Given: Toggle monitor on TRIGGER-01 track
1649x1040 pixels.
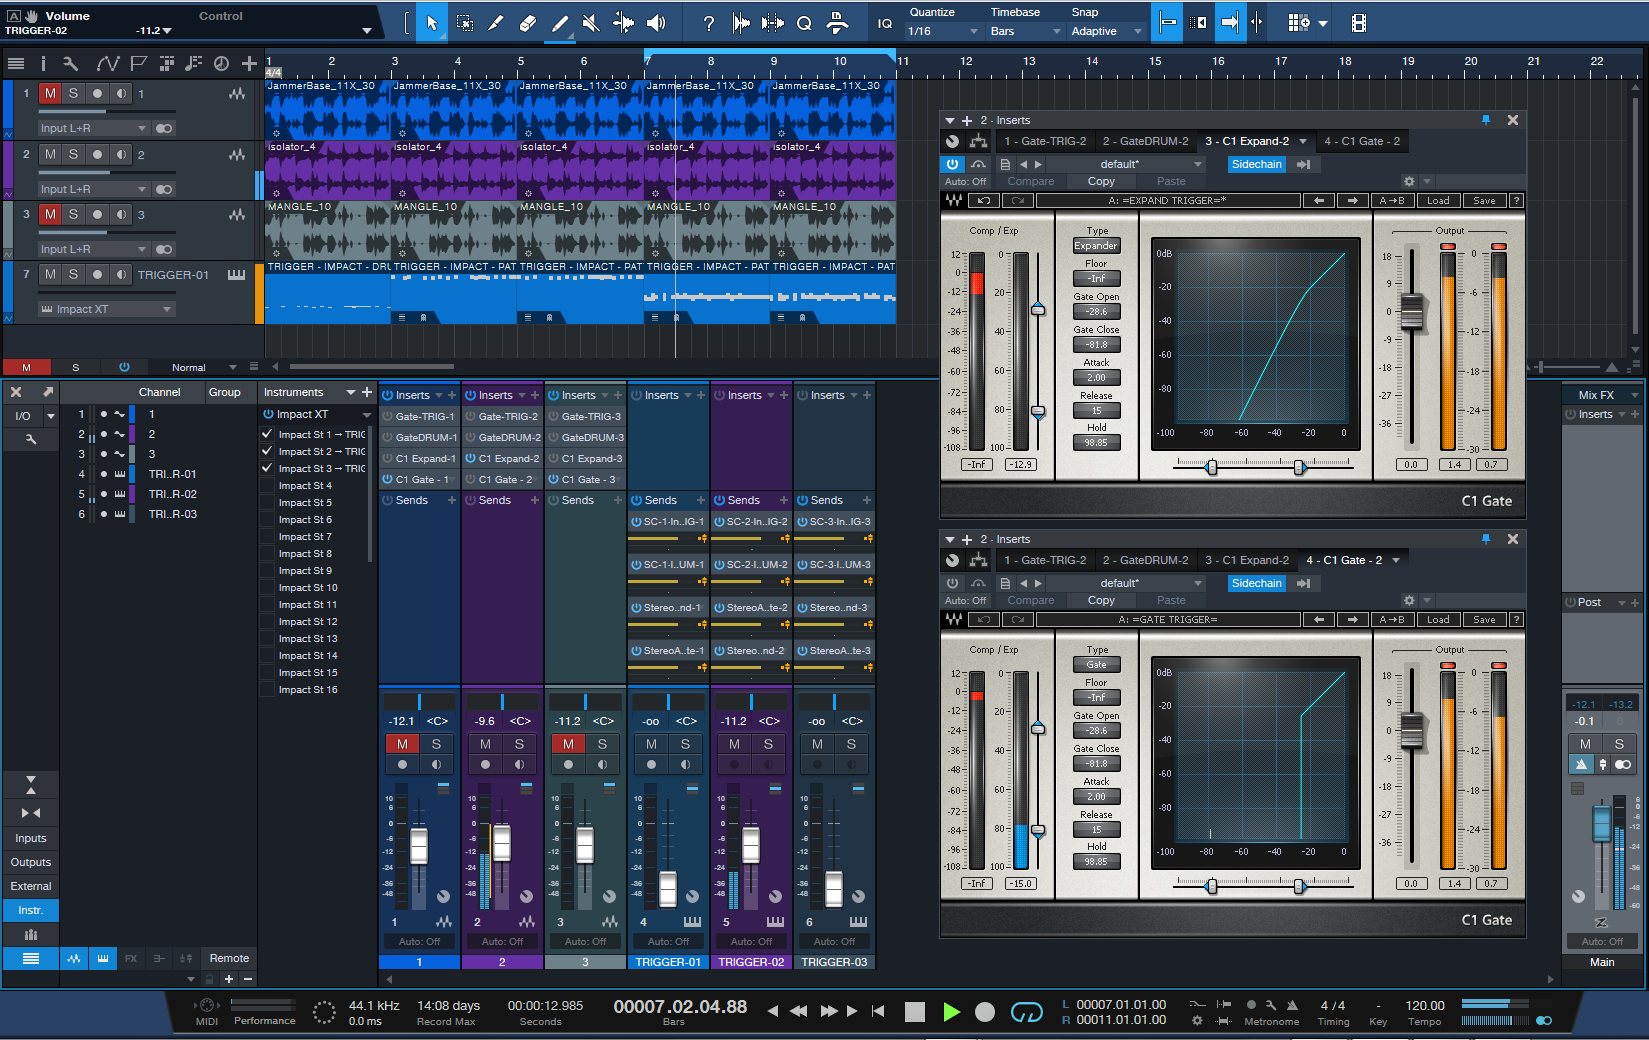Looking at the screenshot, I should tap(121, 274).
